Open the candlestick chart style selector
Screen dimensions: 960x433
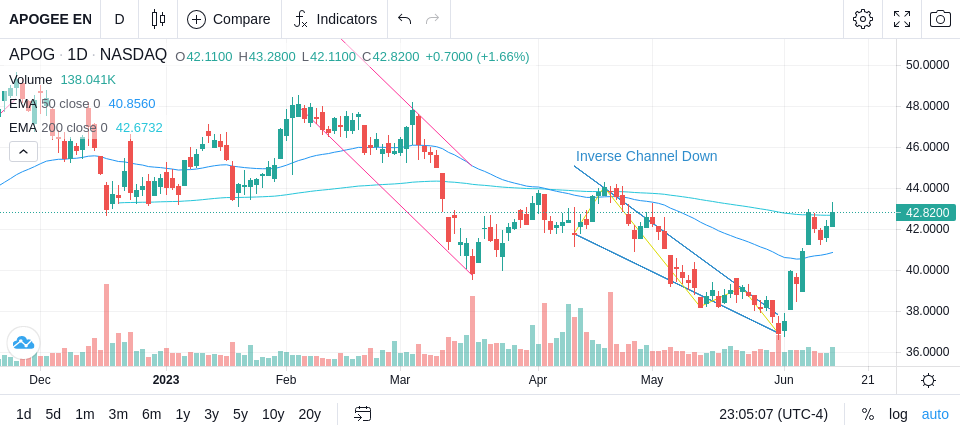coord(158,19)
